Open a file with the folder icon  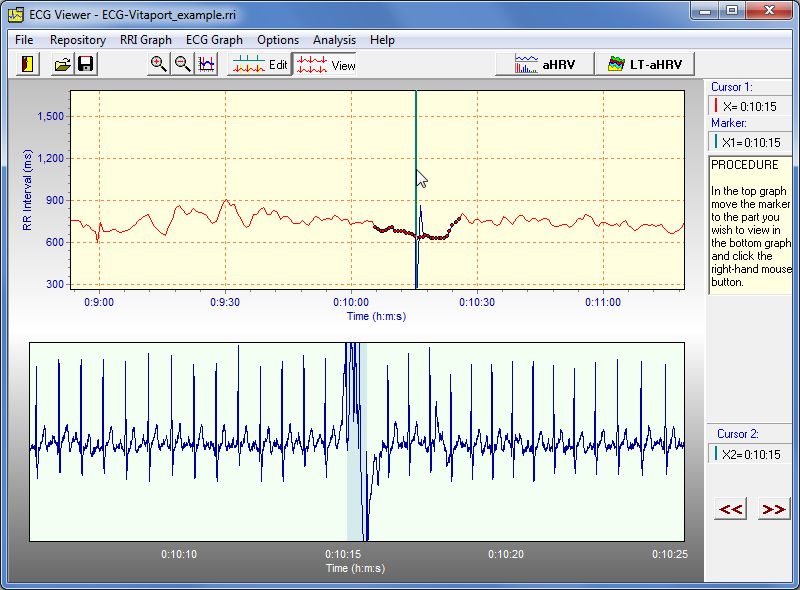62,65
